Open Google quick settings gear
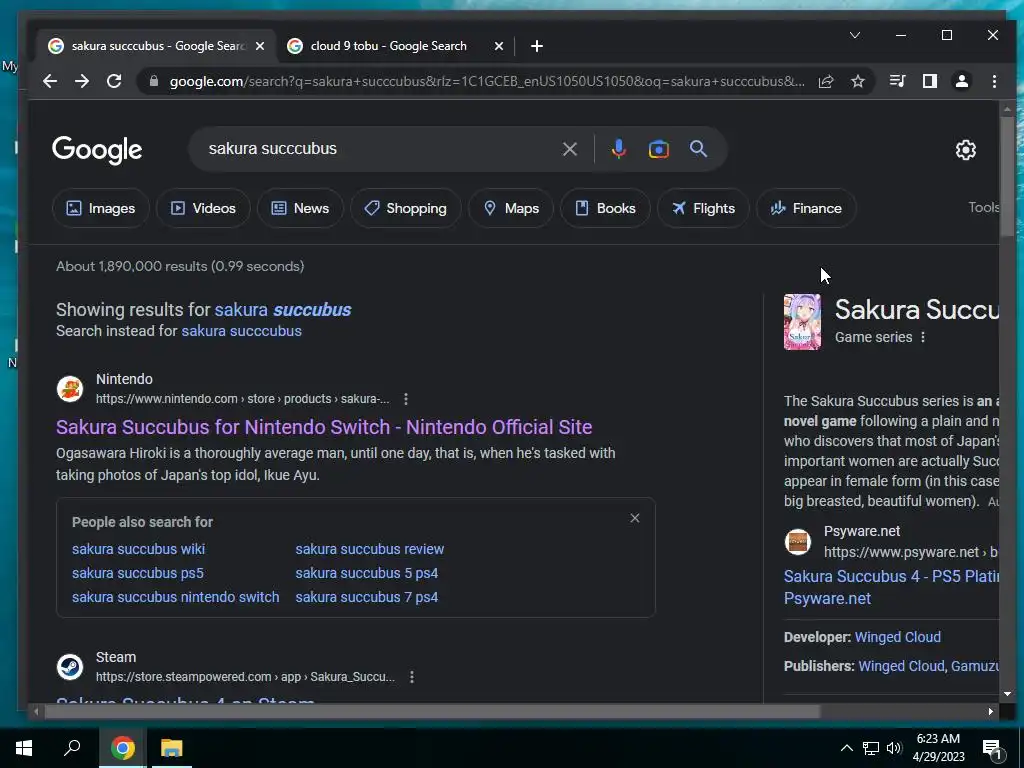1024x768 pixels. pos(965,150)
